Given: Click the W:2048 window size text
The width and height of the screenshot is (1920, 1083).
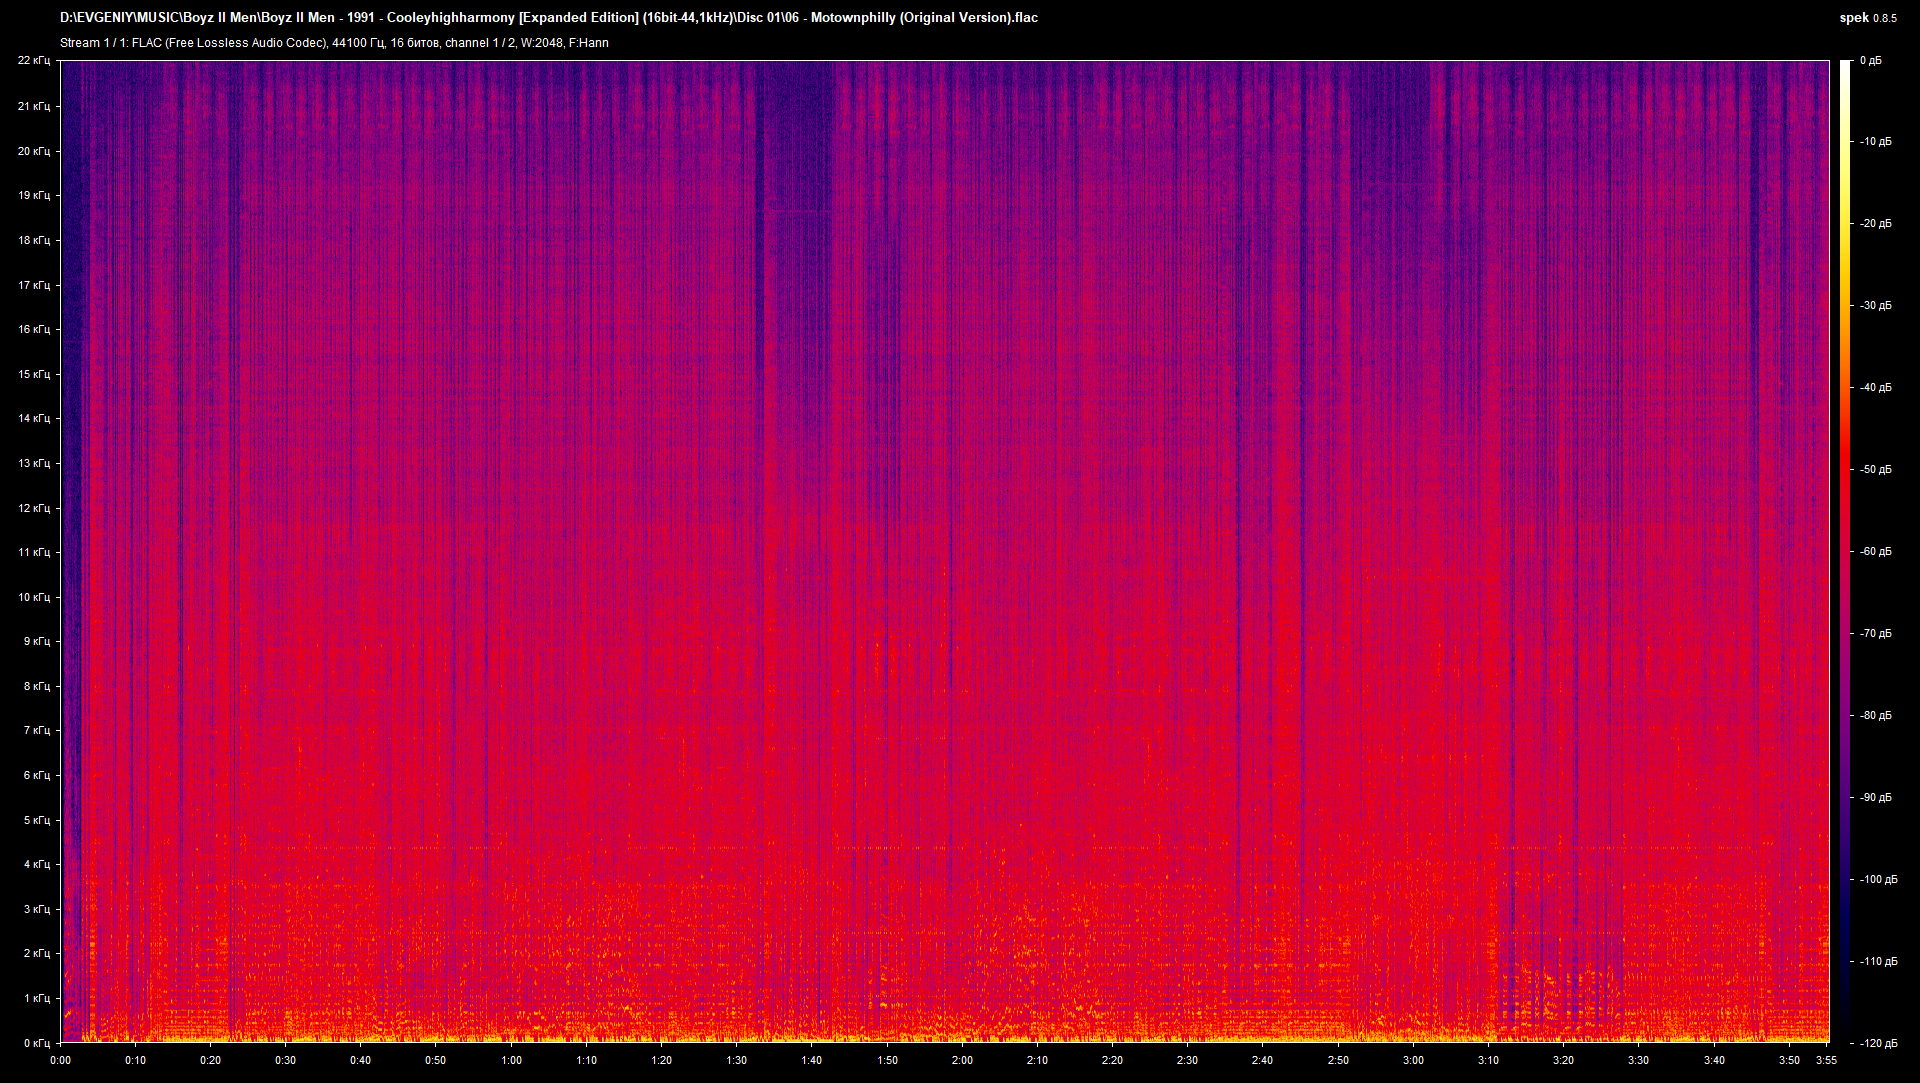Looking at the screenshot, I should (541, 43).
